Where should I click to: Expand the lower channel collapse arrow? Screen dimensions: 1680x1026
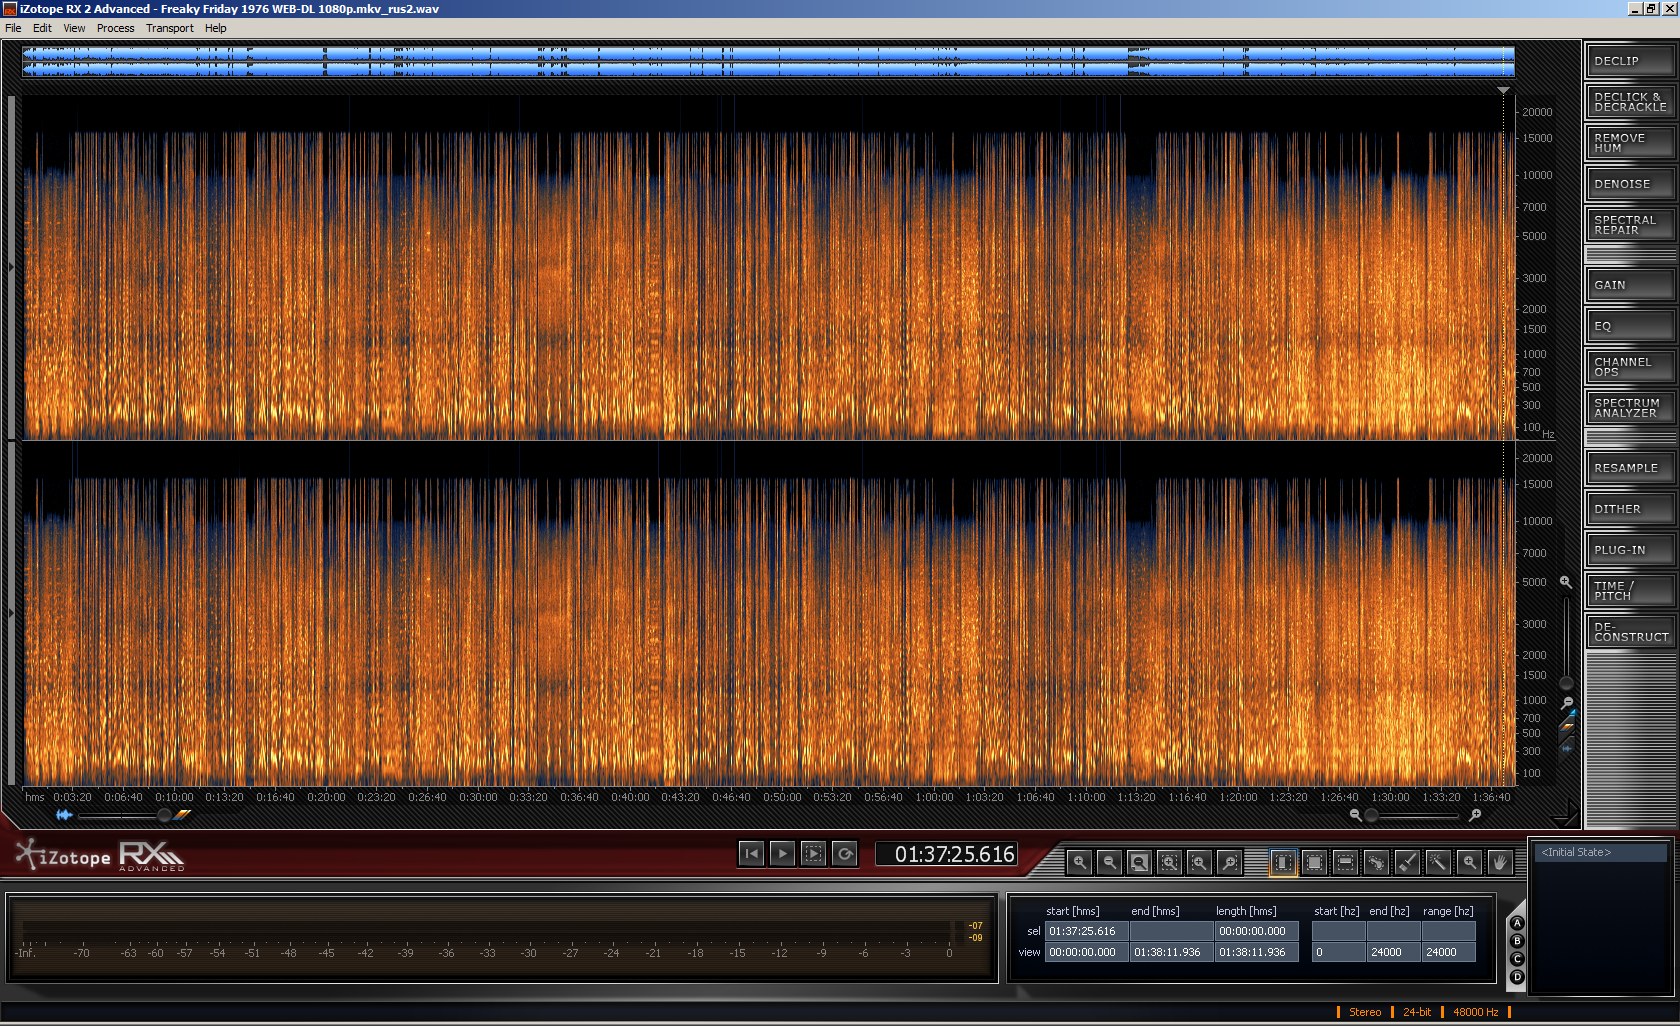point(11,613)
